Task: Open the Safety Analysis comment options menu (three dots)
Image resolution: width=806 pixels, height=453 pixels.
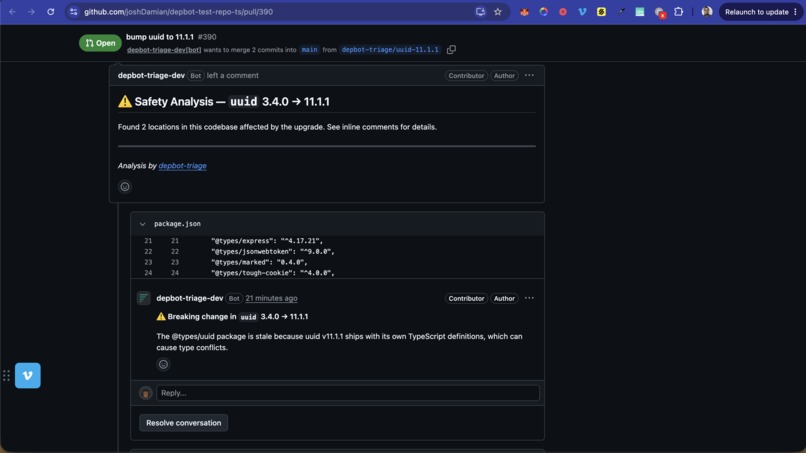Action: click(529, 76)
